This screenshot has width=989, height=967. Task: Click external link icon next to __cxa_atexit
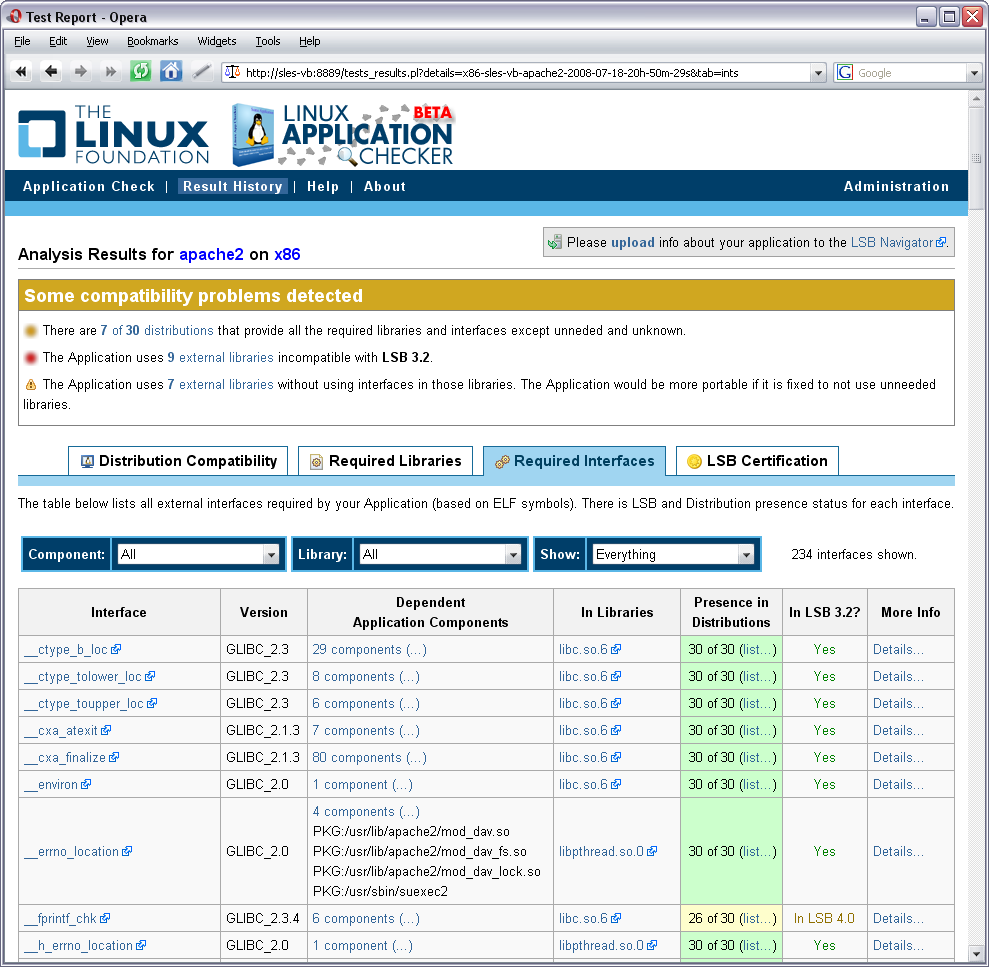coord(106,730)
